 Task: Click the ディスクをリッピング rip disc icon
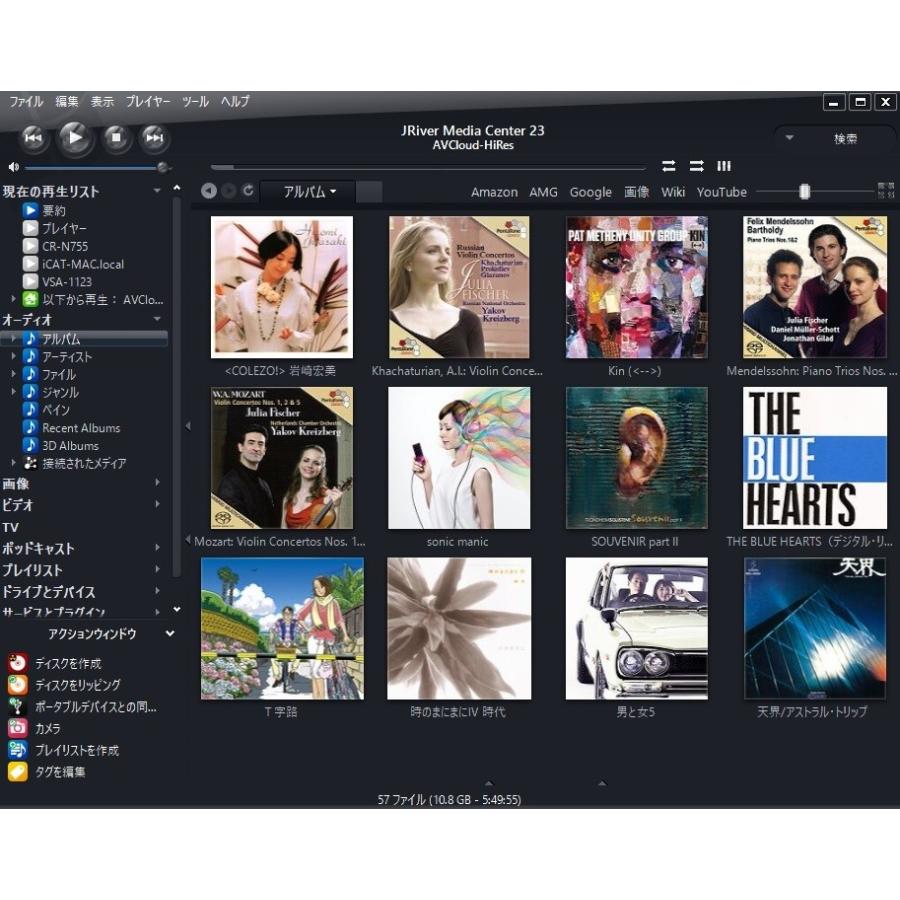pos(17,685)
